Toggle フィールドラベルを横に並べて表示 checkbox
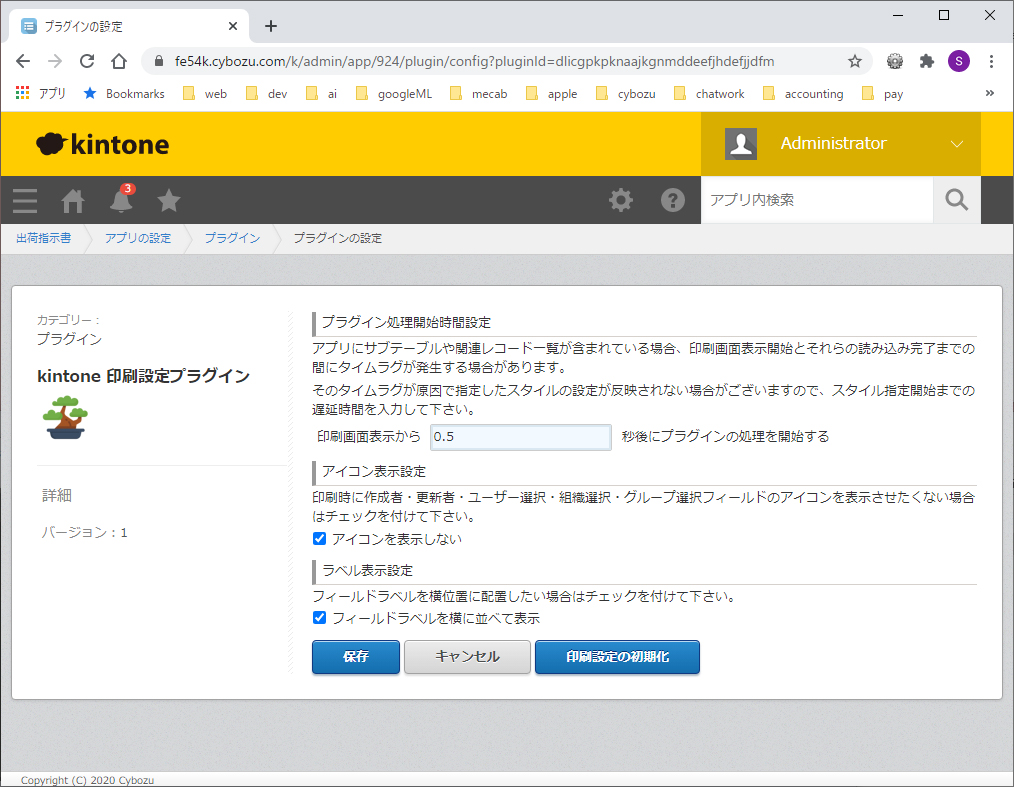Screen dimensions: 1014x787 coord(319,618)
